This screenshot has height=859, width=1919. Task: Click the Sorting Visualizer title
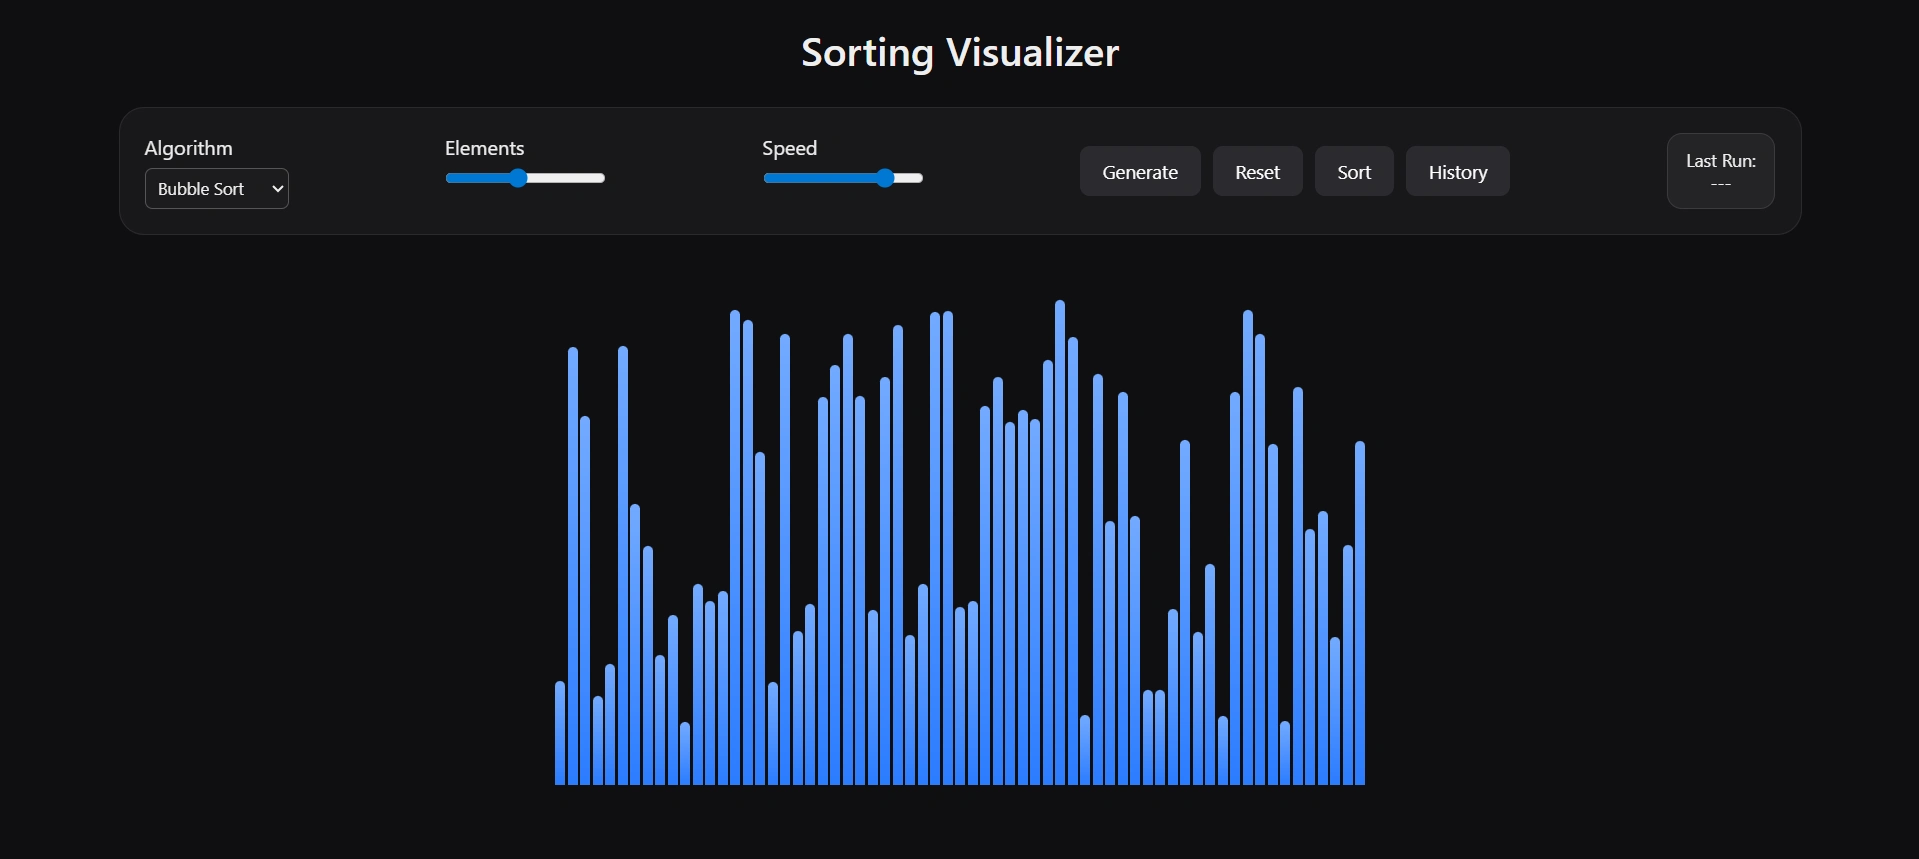tap(959, 53)
